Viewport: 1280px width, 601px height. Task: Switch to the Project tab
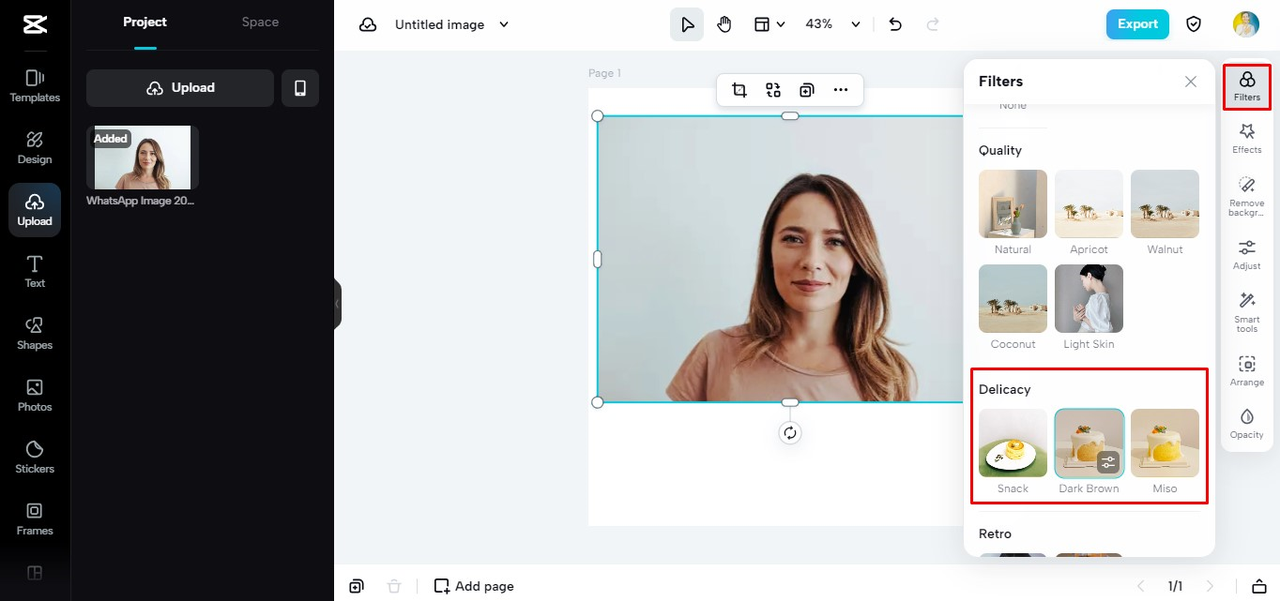(x=145, y=22)
